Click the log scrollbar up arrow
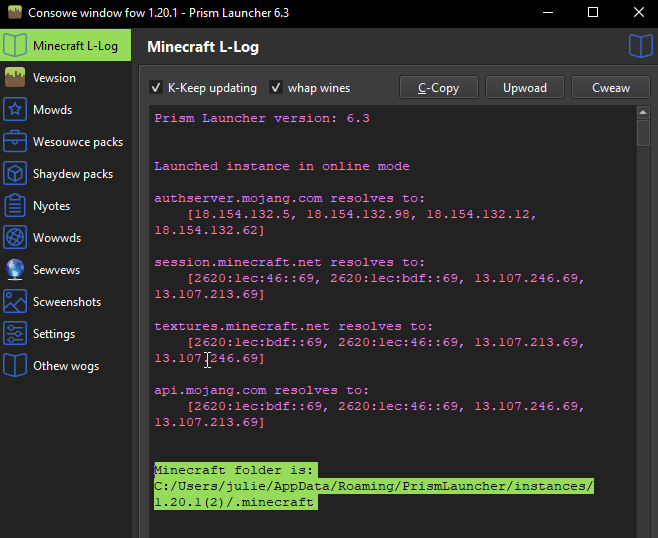The height and width of the screenshot is (538, 658). [x=643, y=115]
